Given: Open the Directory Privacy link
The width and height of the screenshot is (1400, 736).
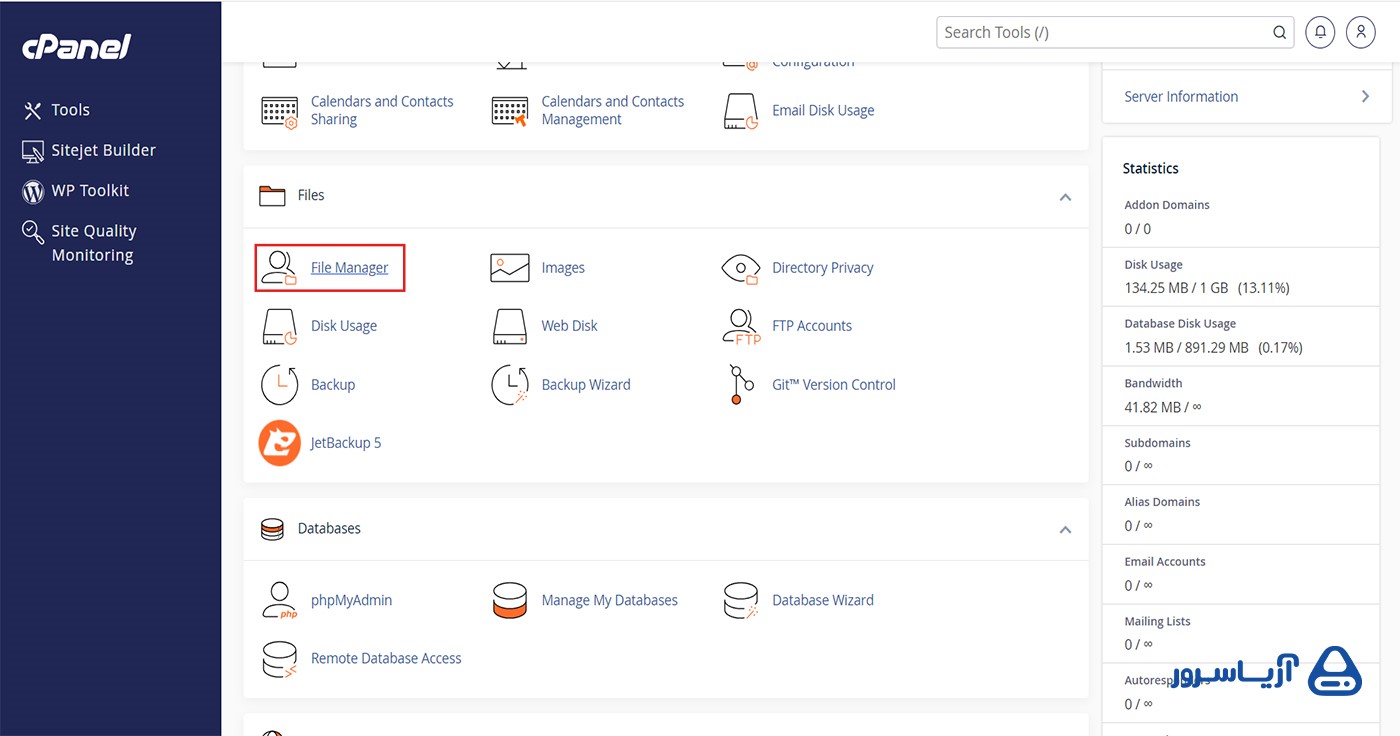Looking at the screenshot, I should 823,268.
